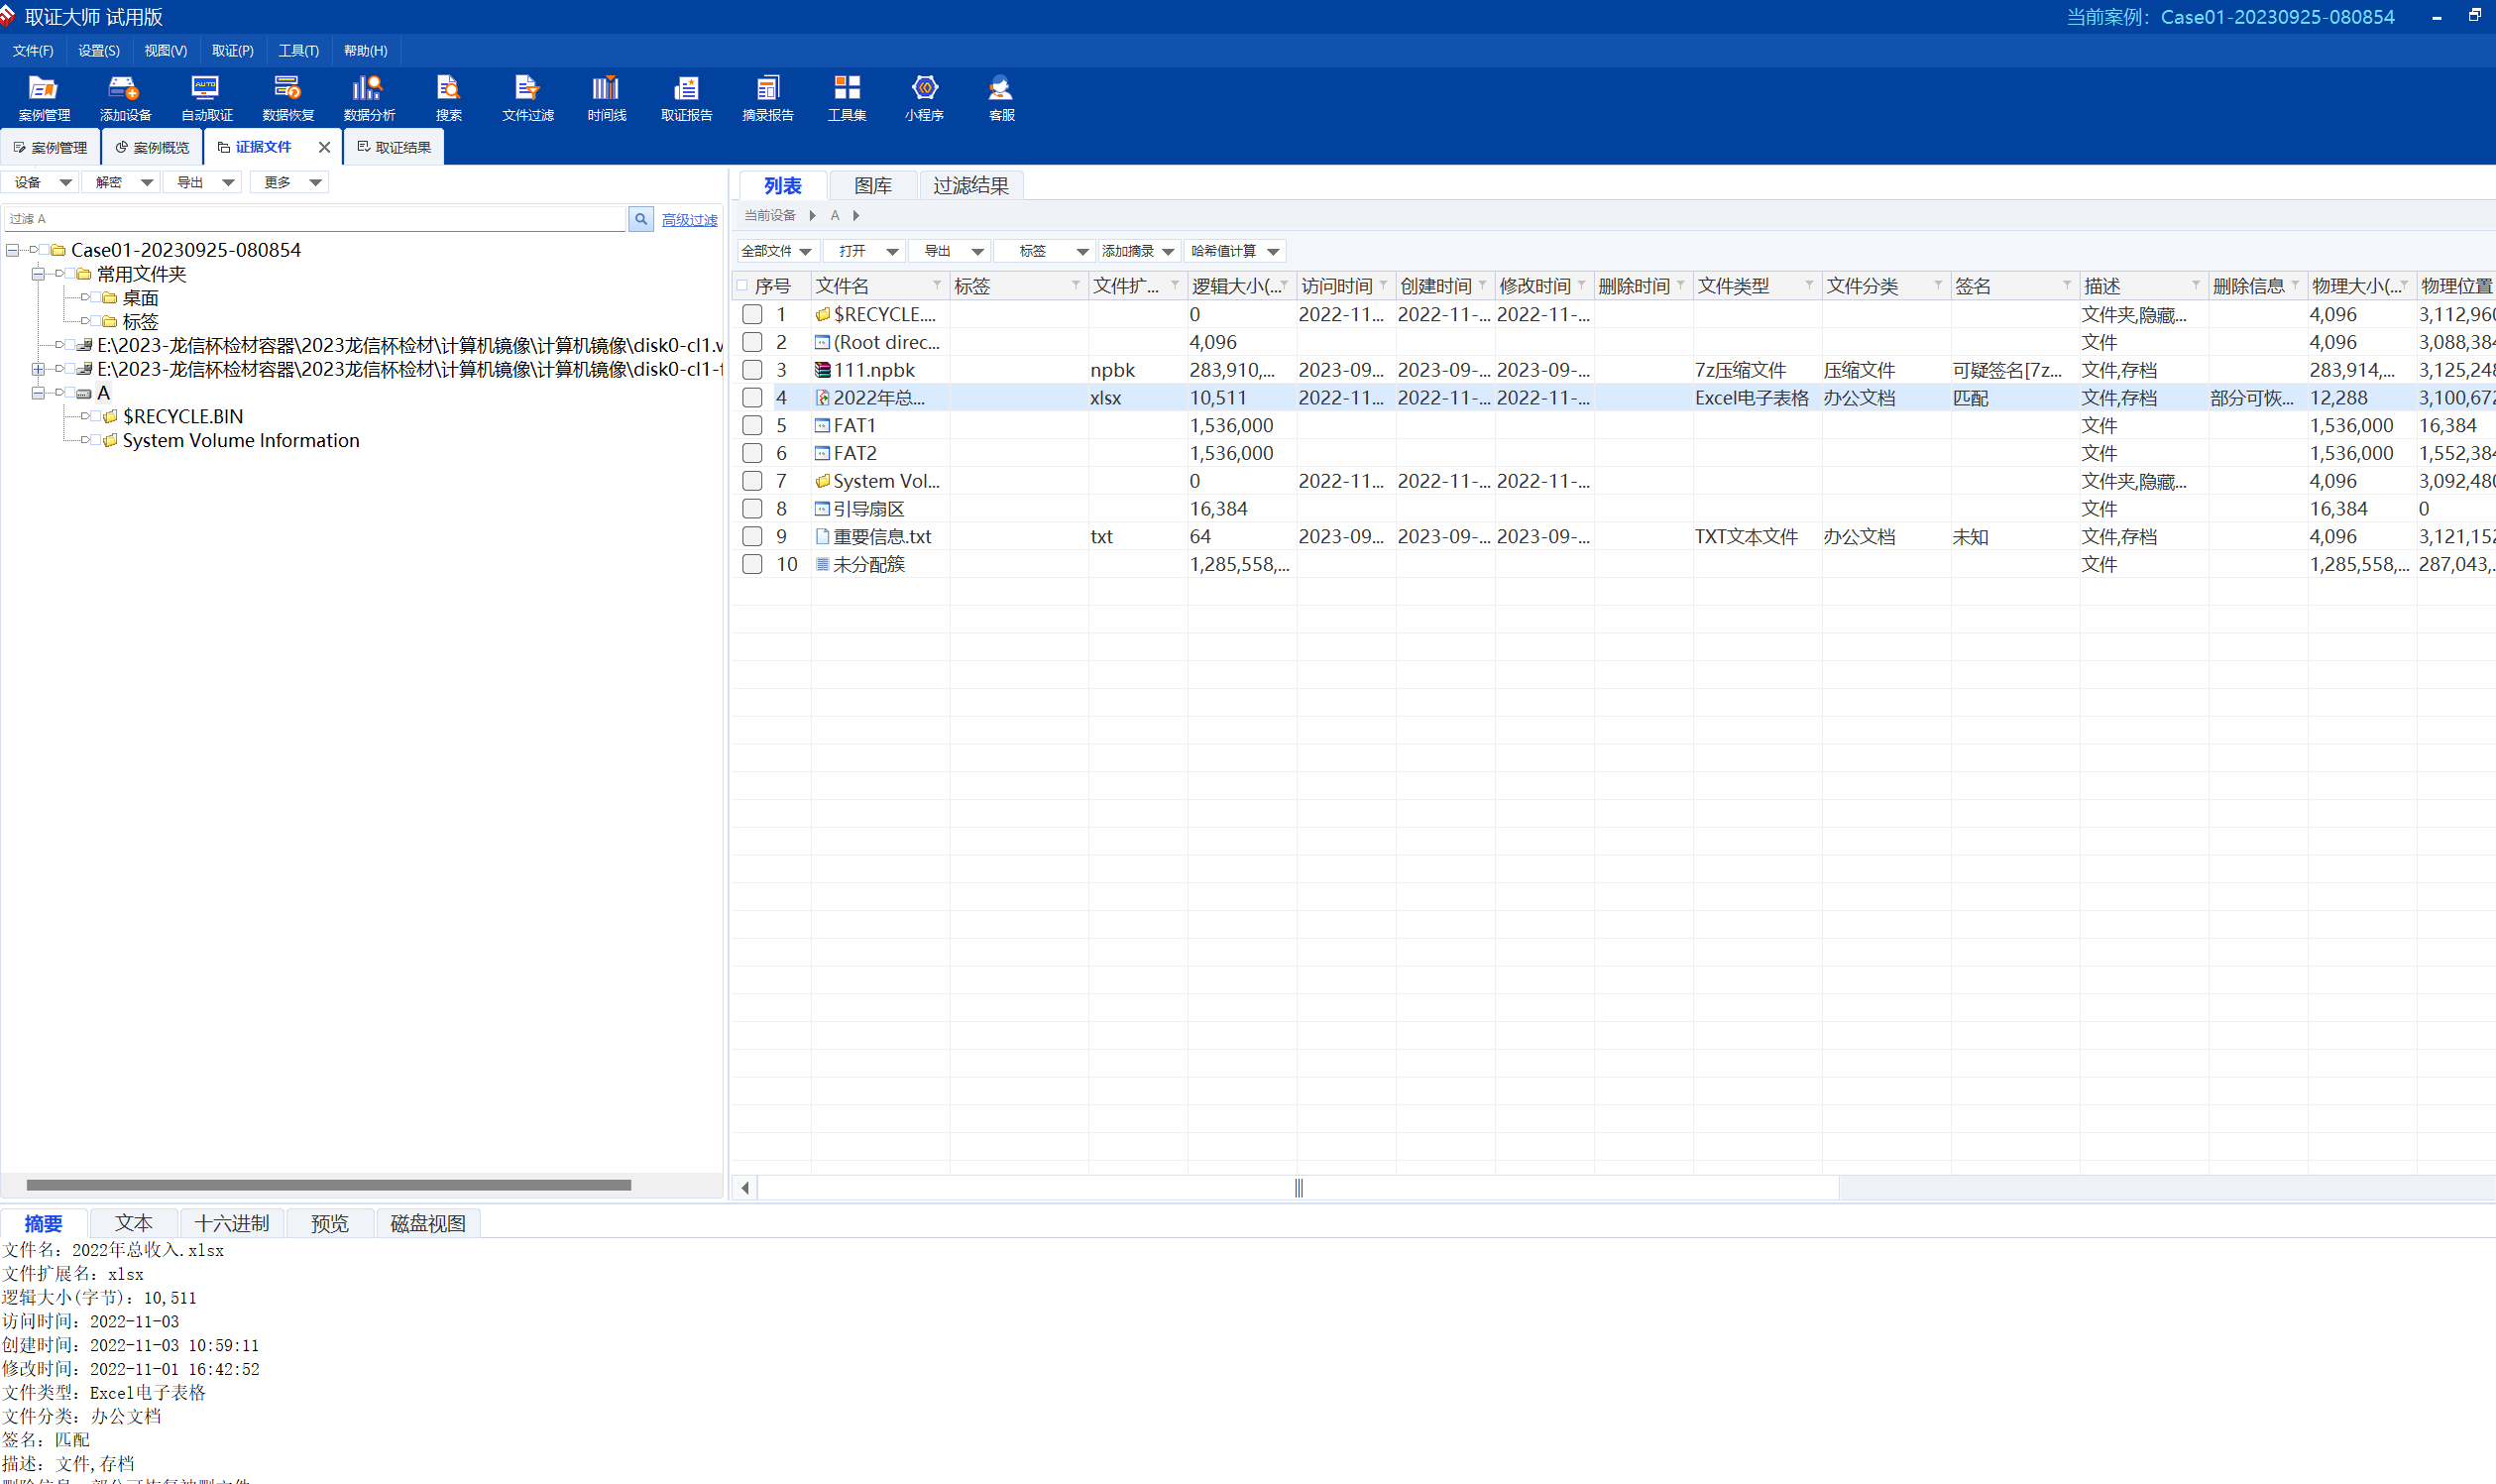Click the A breadcrumb in 当前设备 path
This screenshot has height=1484, width=2496.
click(x=835, y=215)
